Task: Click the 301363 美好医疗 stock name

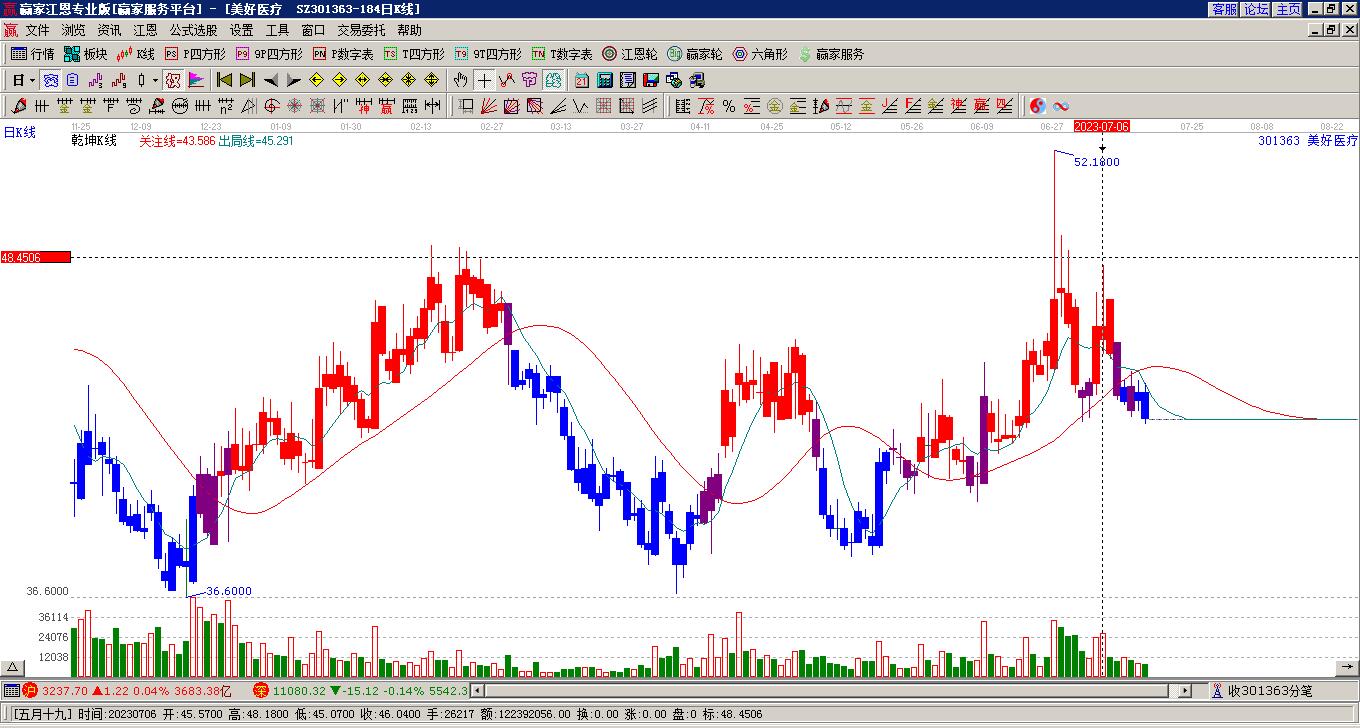Action: coord(1308,141)
